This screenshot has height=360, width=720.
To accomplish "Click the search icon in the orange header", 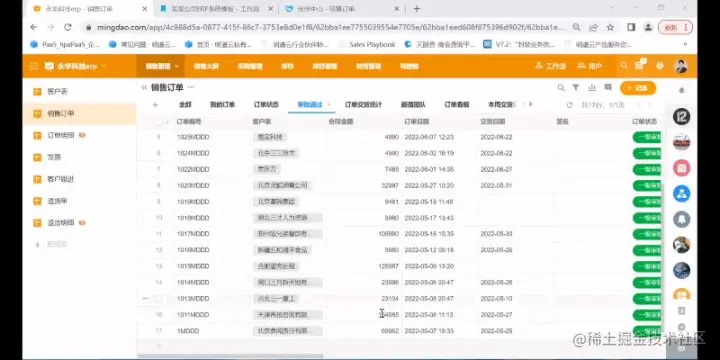I will (624, 66).
